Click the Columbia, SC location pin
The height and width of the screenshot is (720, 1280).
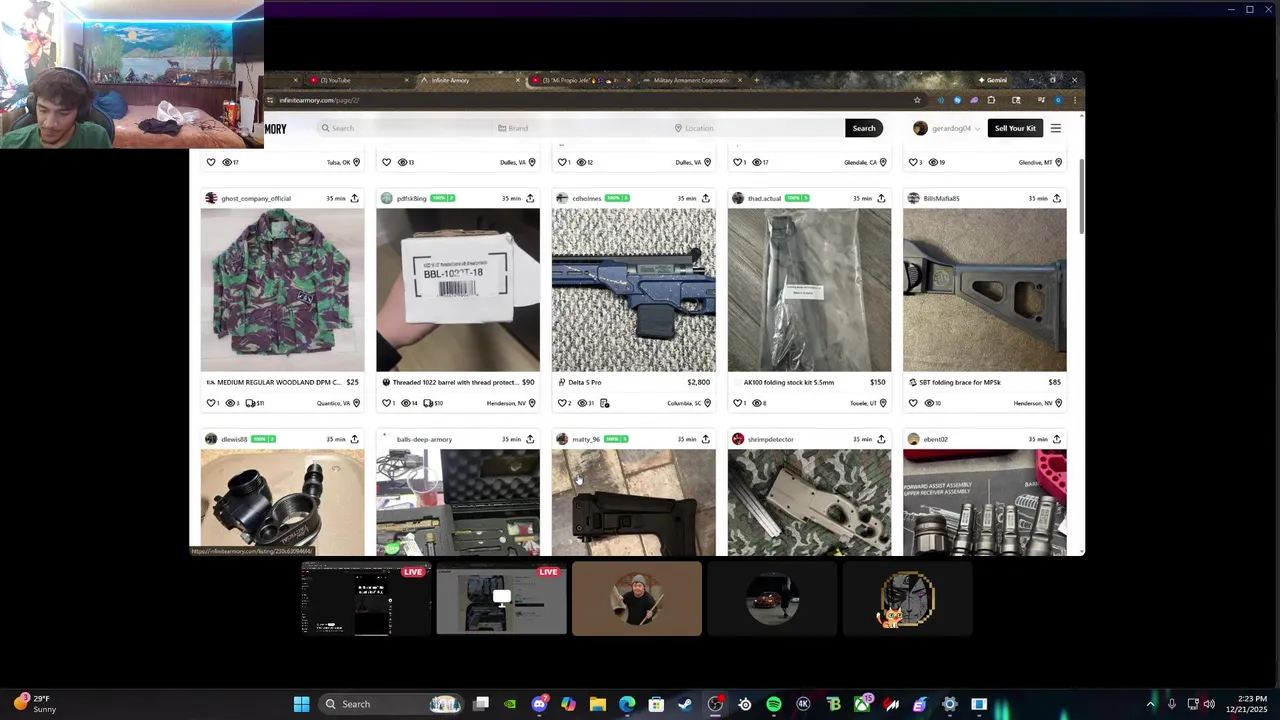coord(707,403)
